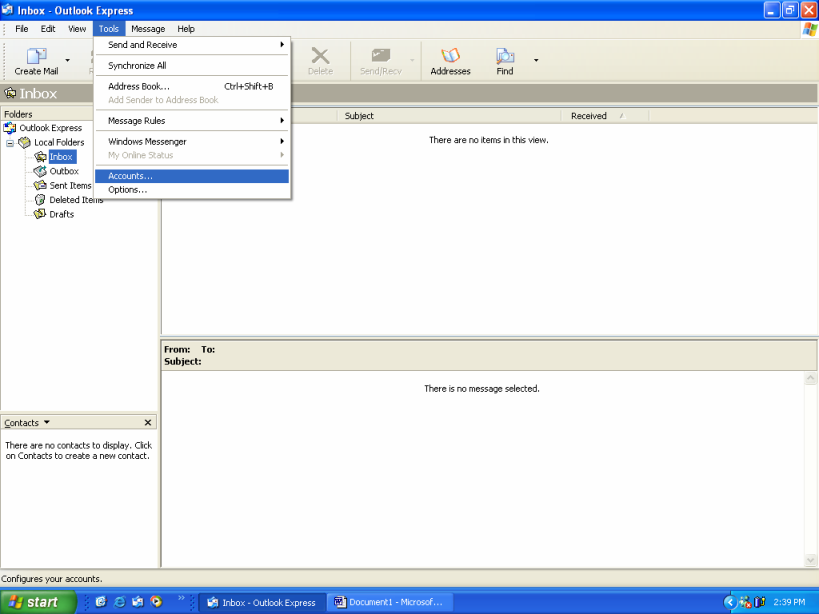The width and height of the screenshot is (819, 614).
Task: Select the Drafts folder label
Action: coord(62,214)
